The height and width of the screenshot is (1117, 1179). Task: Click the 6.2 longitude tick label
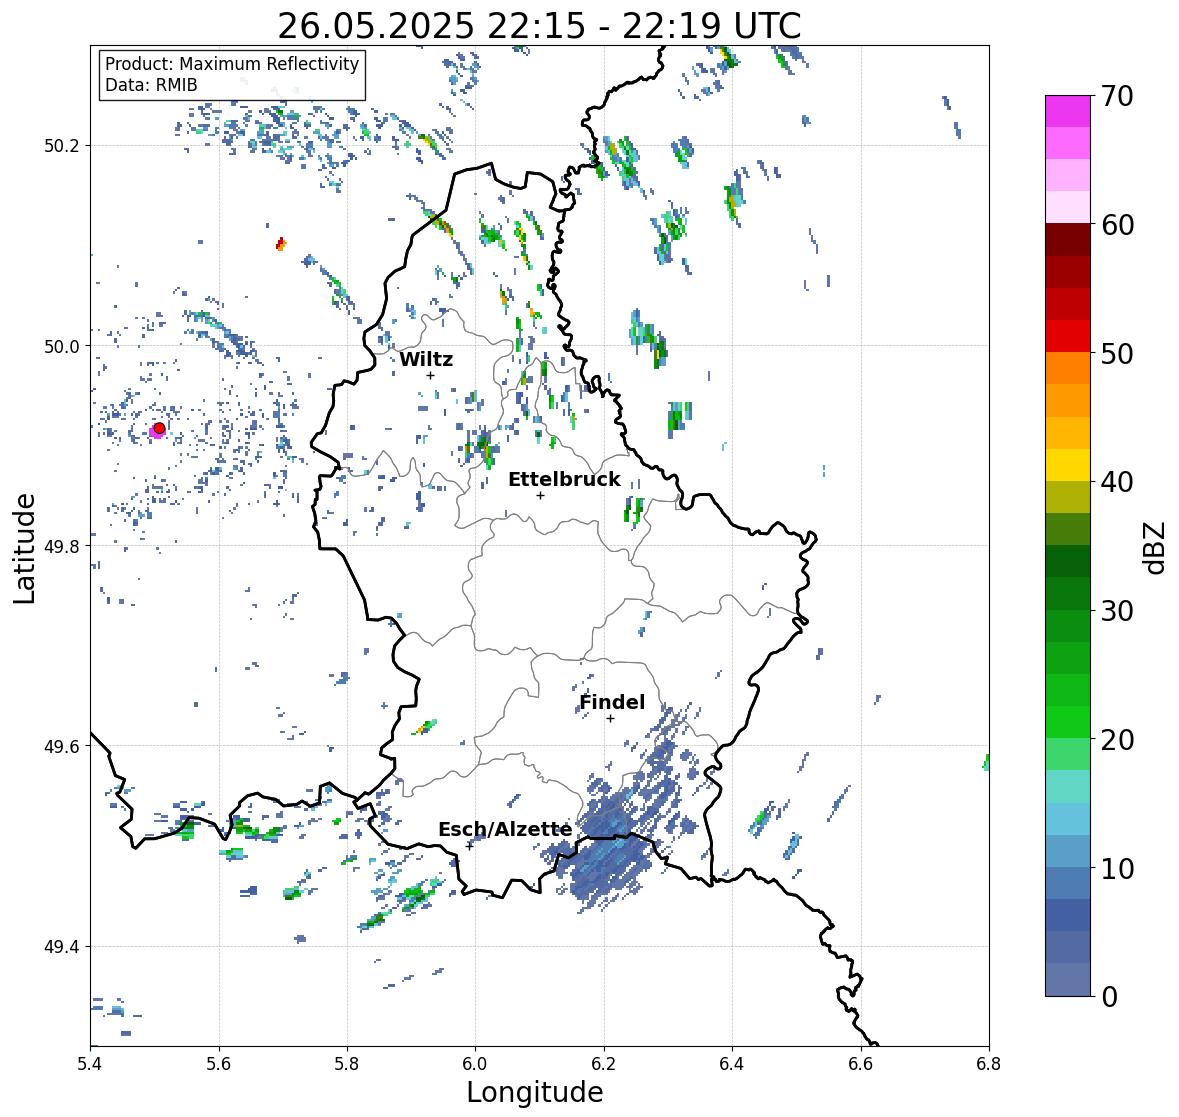pyautogui.click(x=604, y=1064)
